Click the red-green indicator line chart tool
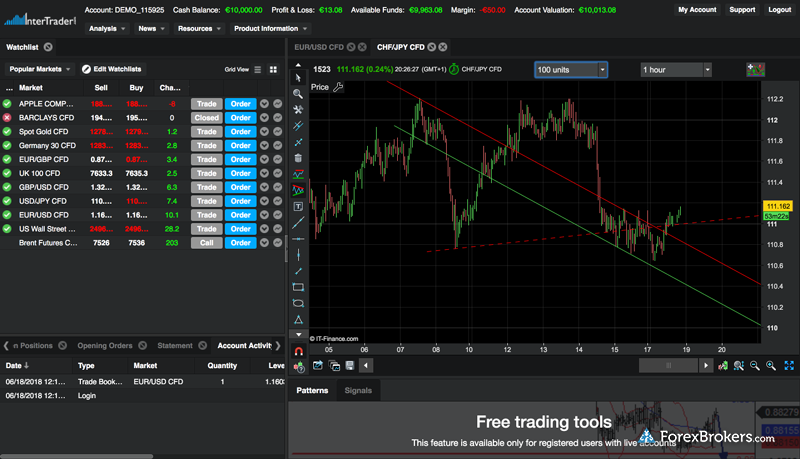Screen dimensions: 800x459 point(298,174)
